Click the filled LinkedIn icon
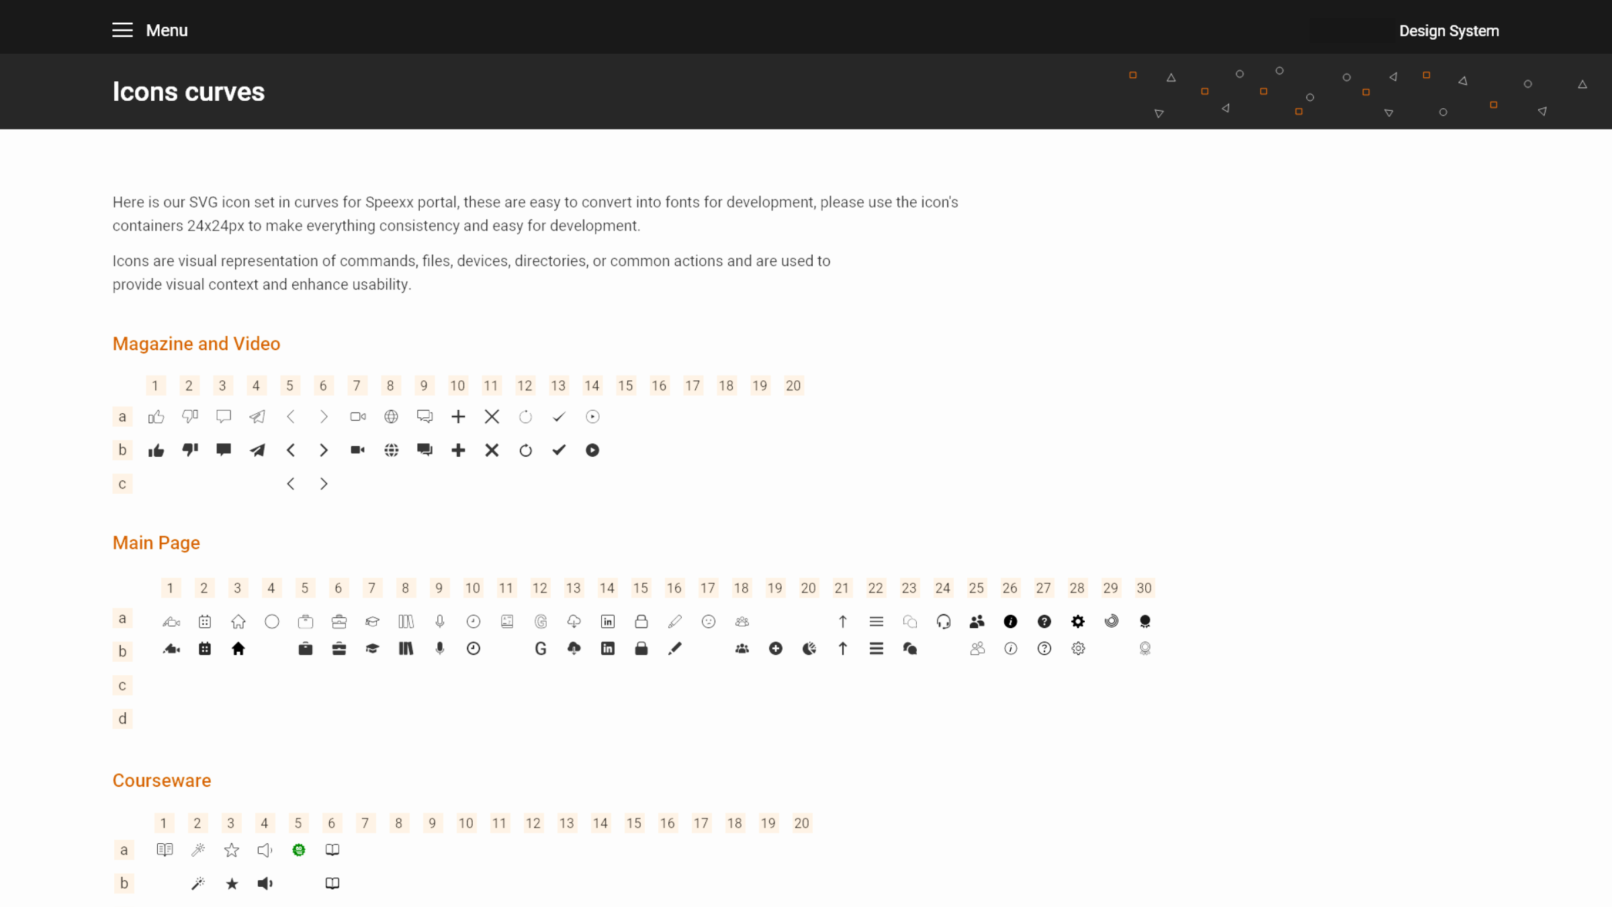Screen dimensions: 1612x907 tap(607, 649)
